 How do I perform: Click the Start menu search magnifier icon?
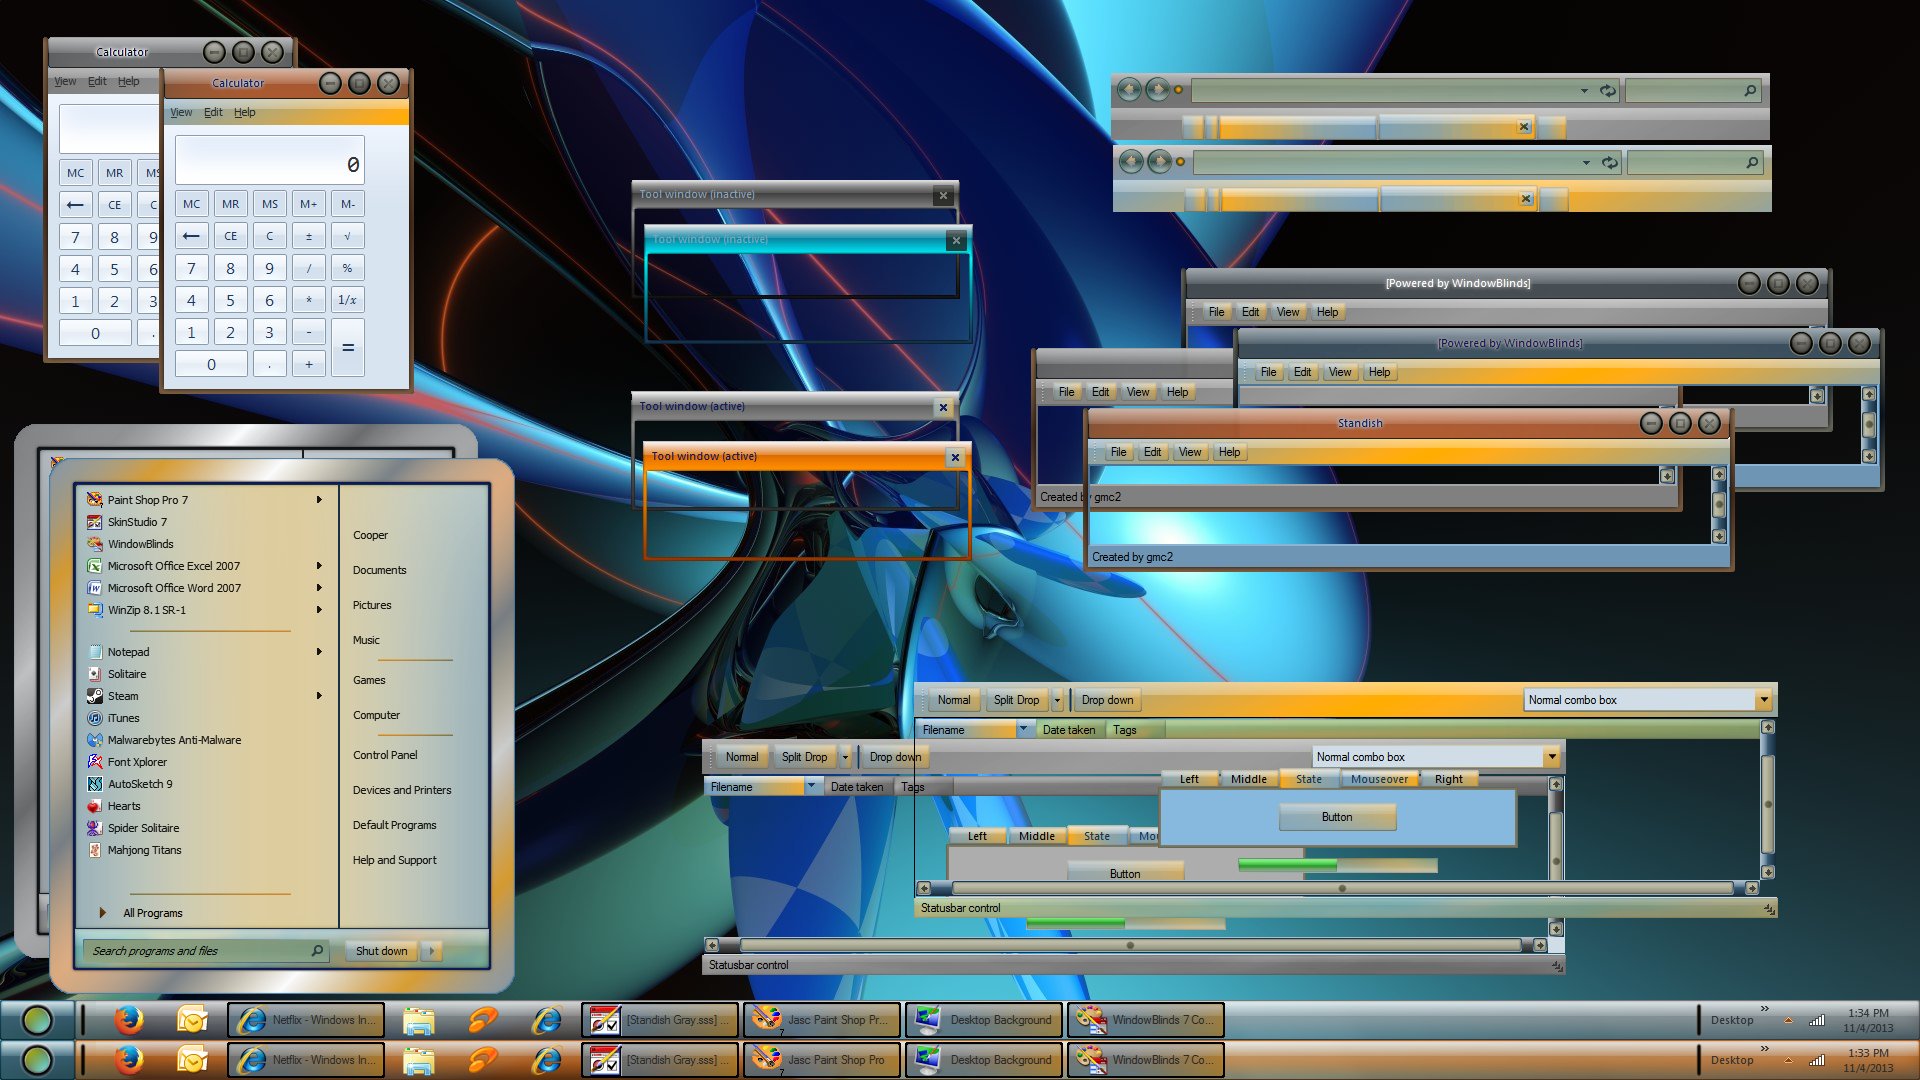point(317,951)
